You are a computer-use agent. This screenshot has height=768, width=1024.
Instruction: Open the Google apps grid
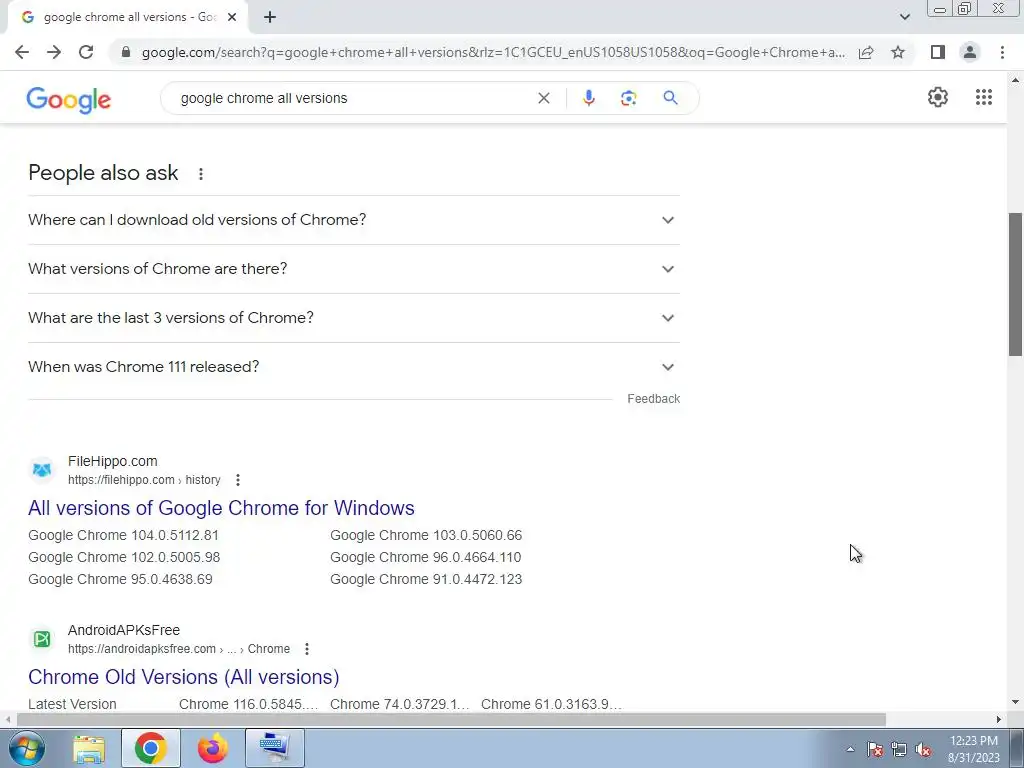[x=984, y=97]
